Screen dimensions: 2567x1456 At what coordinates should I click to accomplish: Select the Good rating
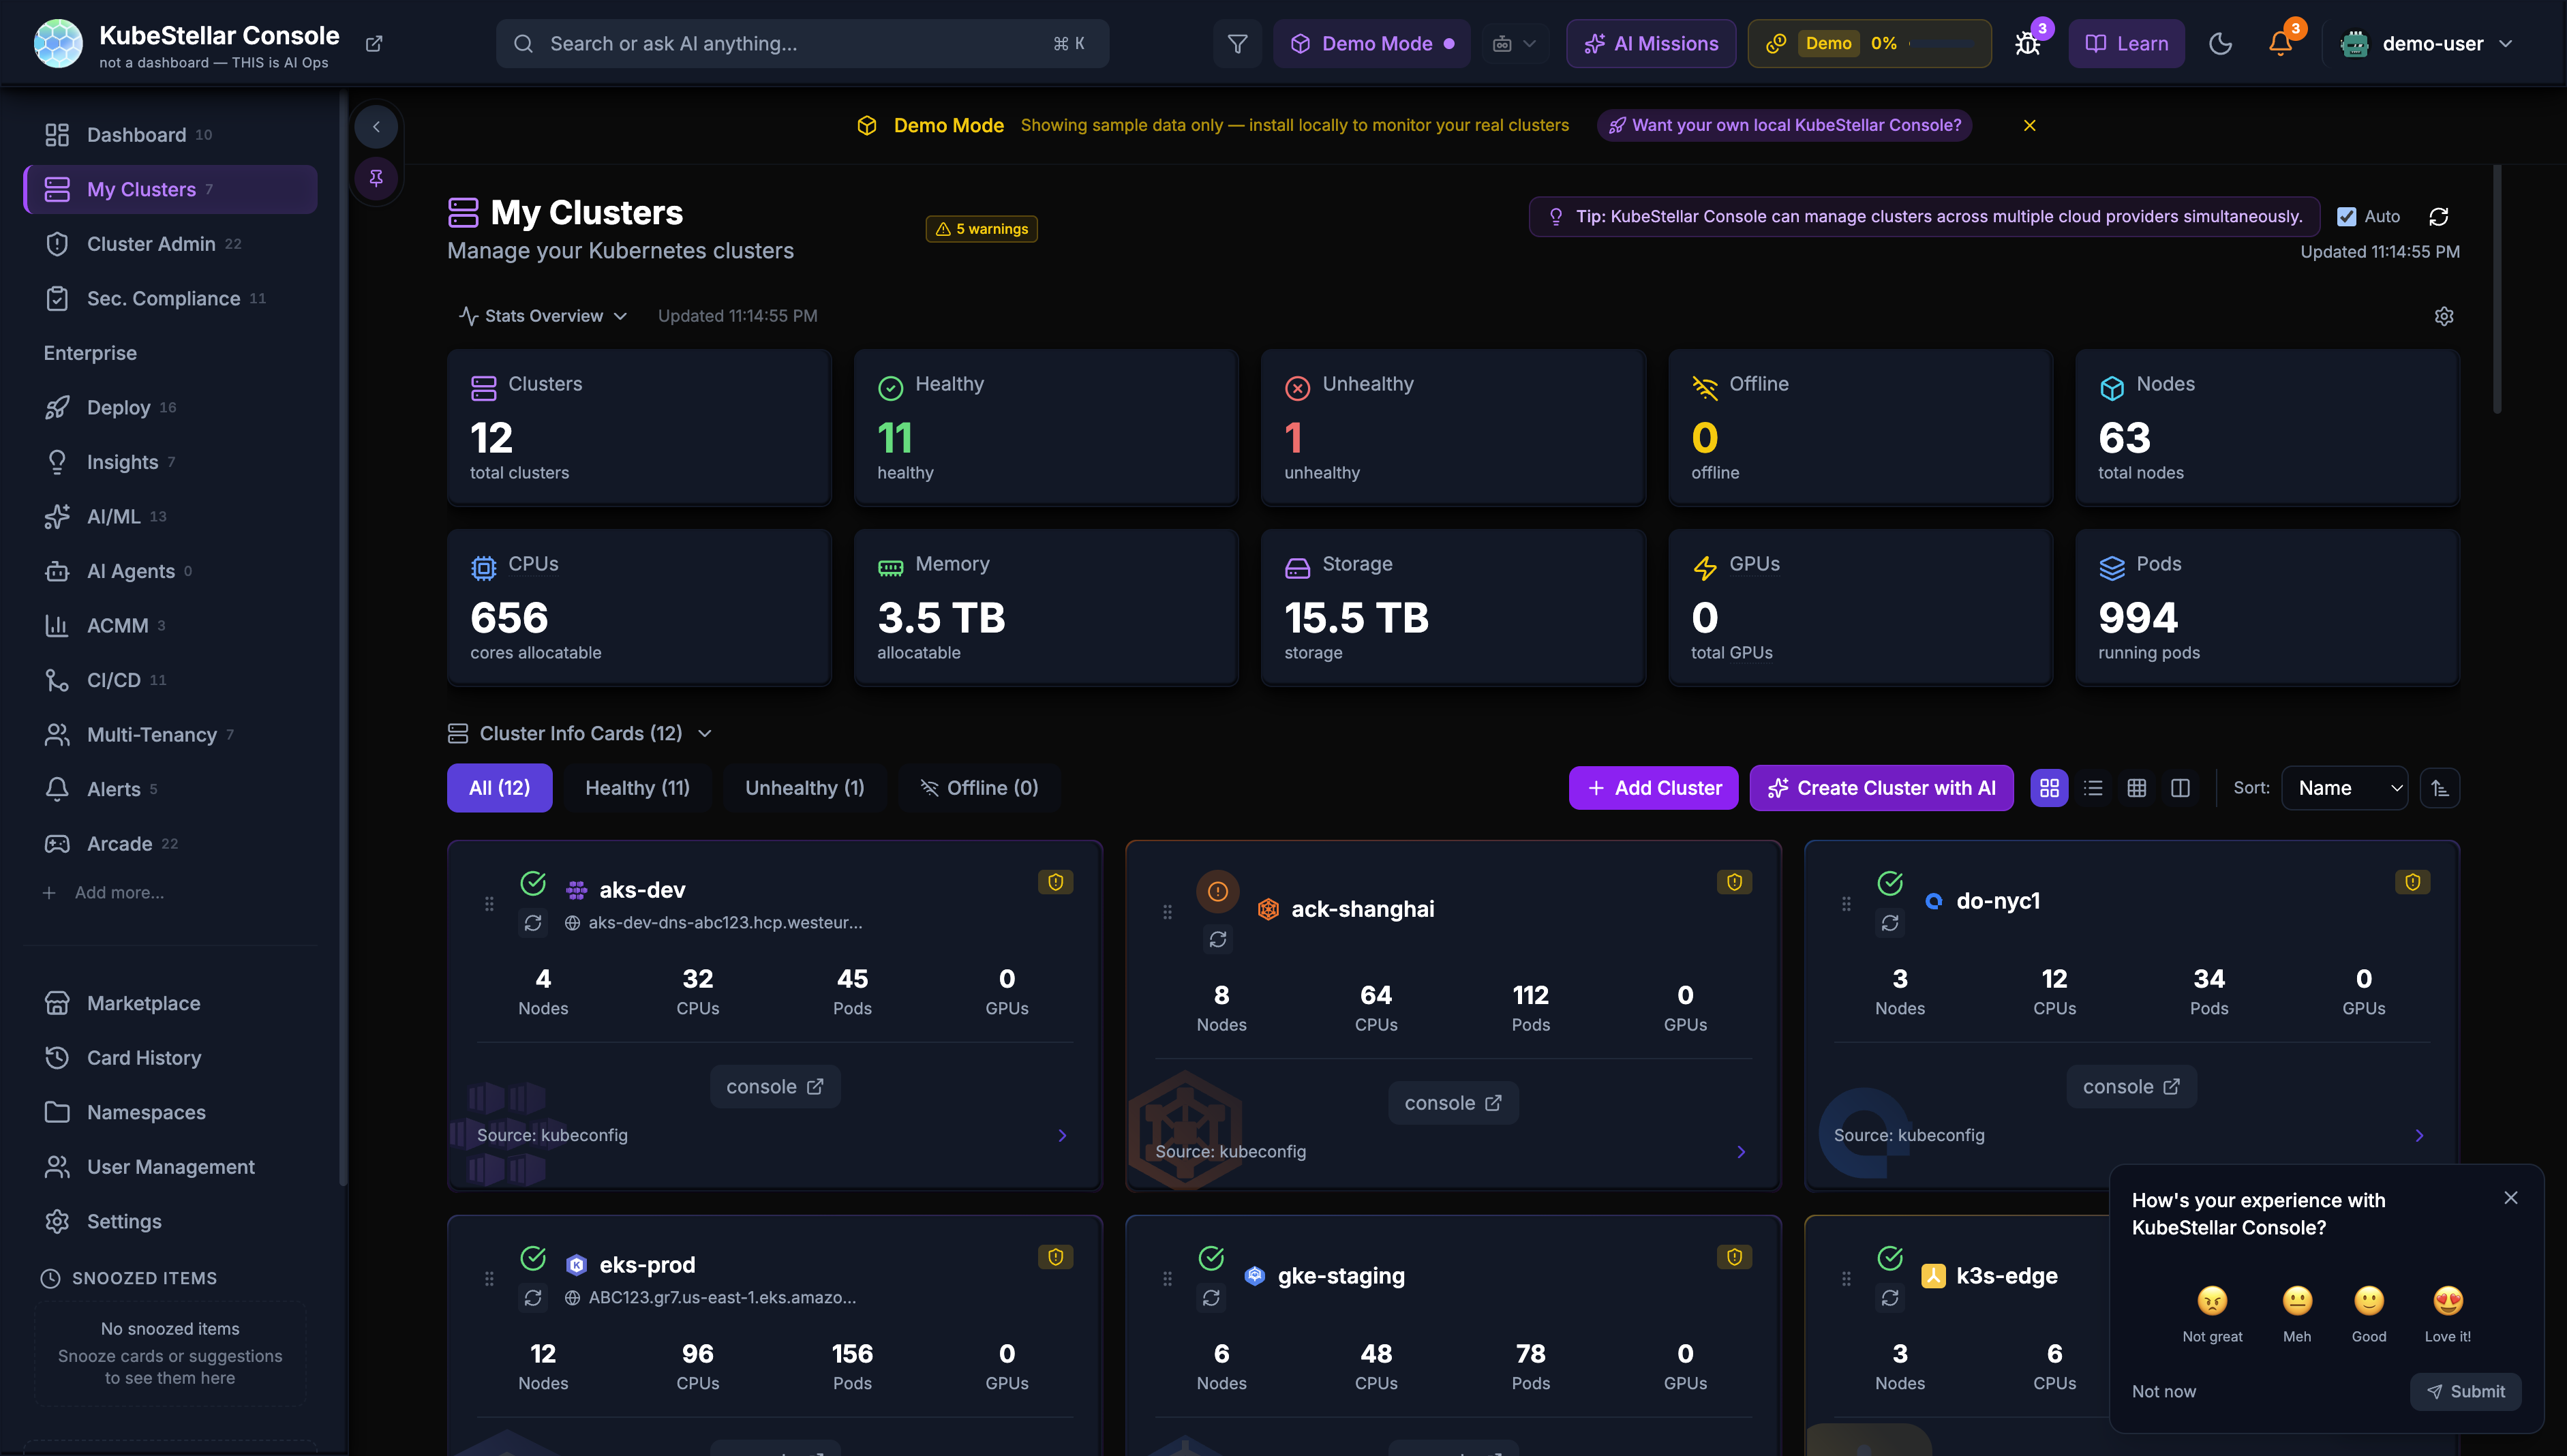tap(2369, 1314)
